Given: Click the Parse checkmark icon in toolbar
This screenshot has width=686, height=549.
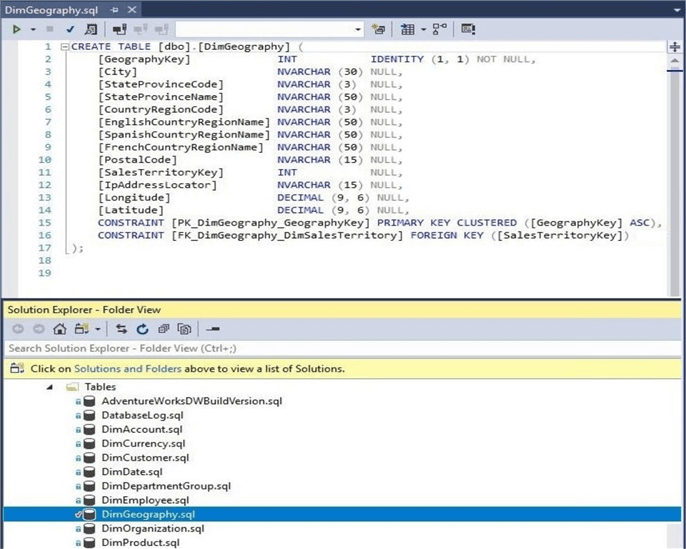Looking at the screenshot, I should pos(70,29).
